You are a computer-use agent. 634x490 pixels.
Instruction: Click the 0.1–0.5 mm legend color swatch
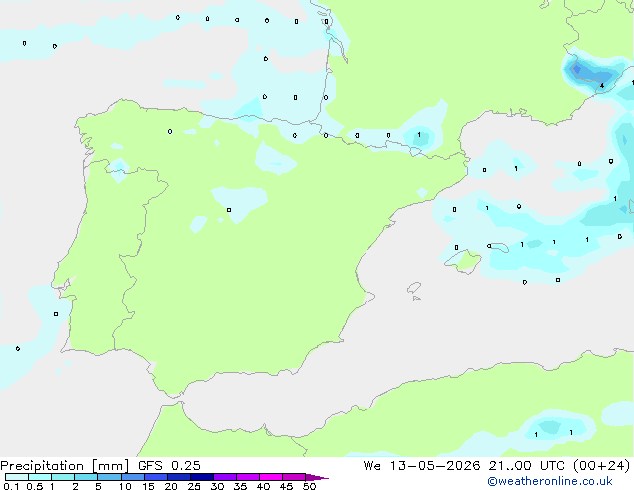pos(17,477)
